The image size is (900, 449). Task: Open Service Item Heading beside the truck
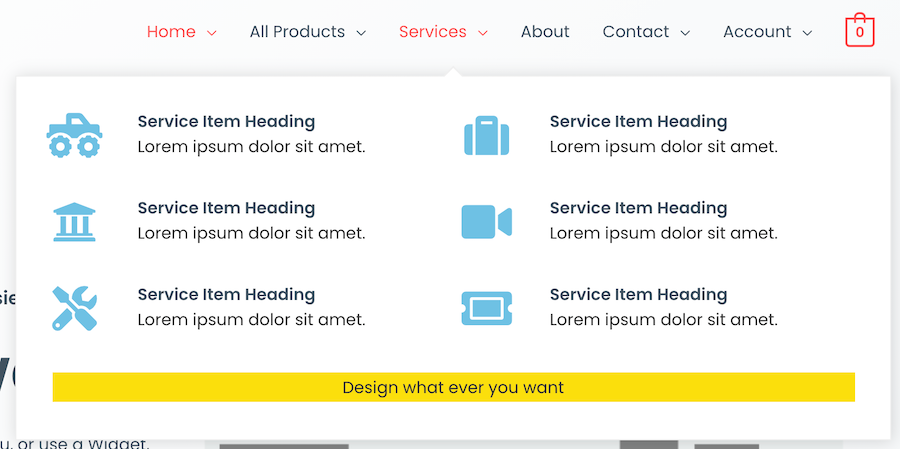tap(226, 122)
